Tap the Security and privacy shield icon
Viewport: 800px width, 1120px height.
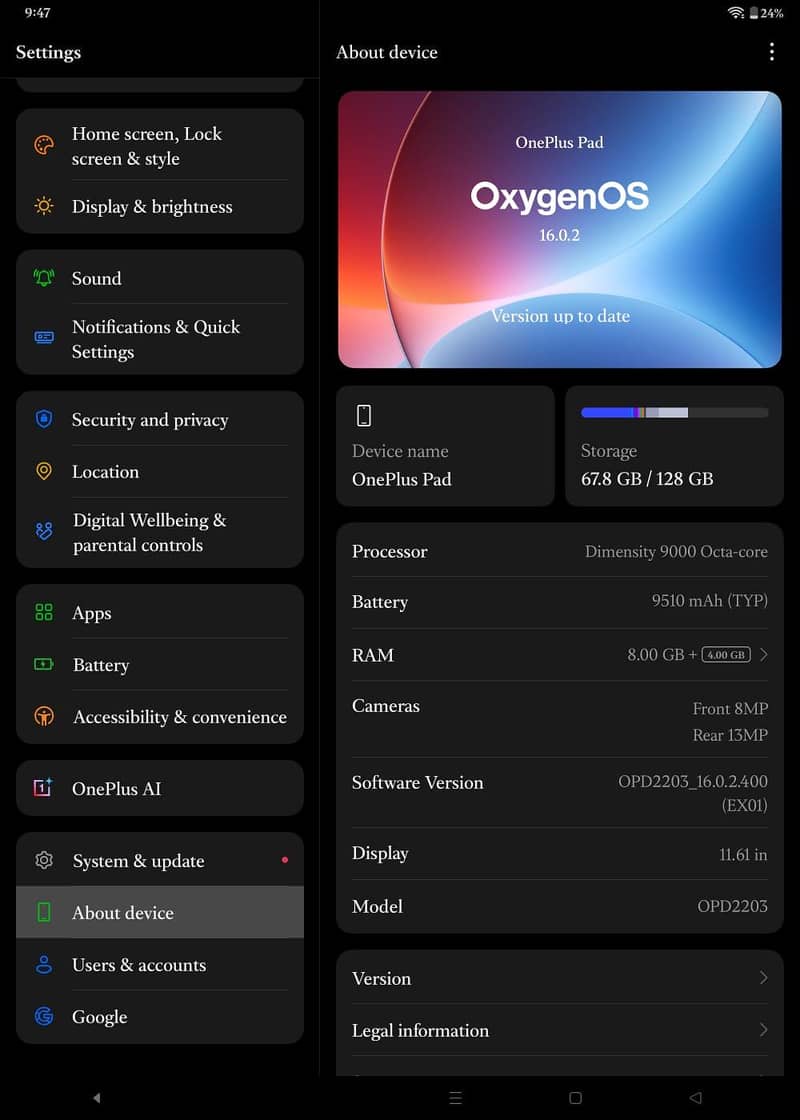coord(44,419)
